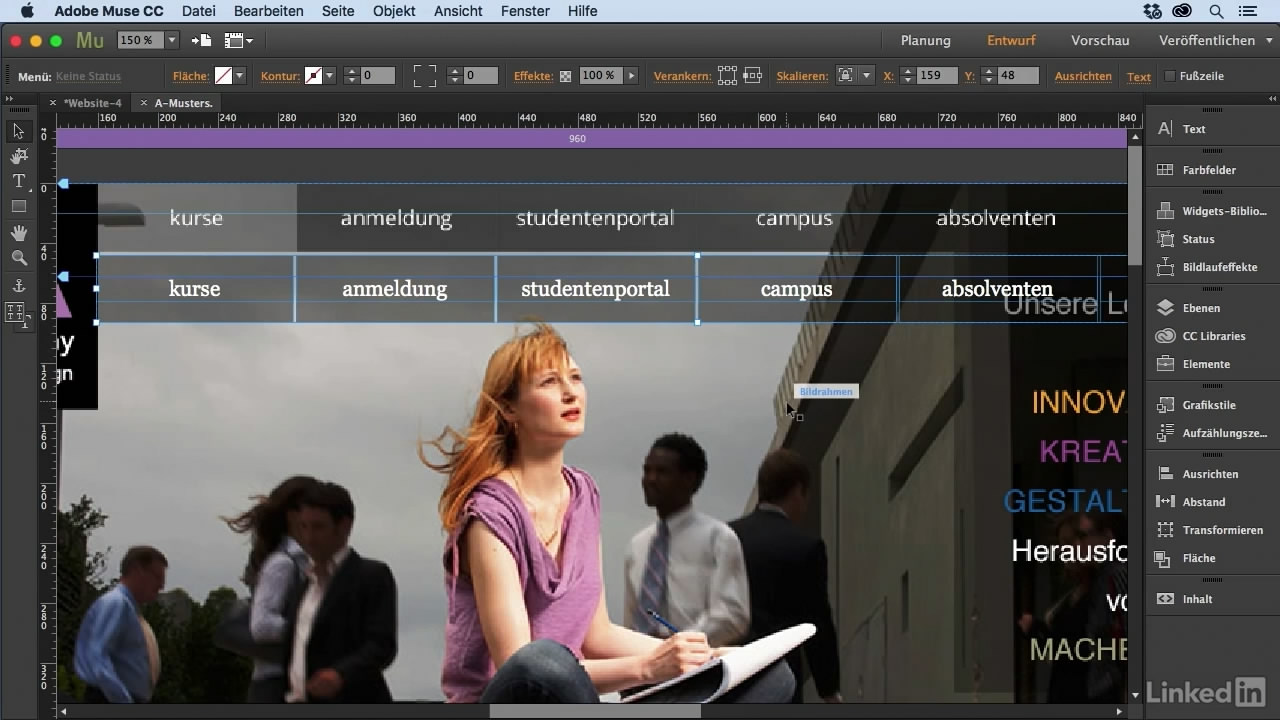The height and width of the screenshot is (720, 1280).
Task: Click the corner radius stepper
Action: click(x=455, y=76)
